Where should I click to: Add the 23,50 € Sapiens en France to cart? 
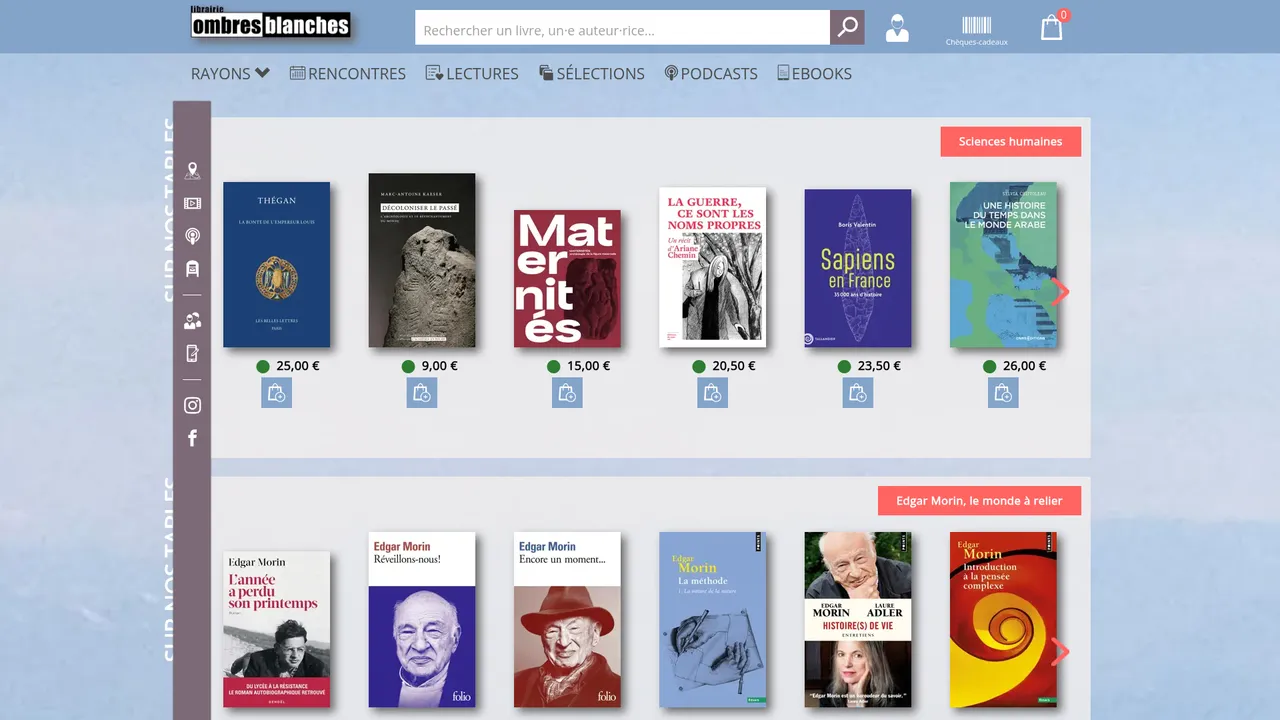point(858,393)
